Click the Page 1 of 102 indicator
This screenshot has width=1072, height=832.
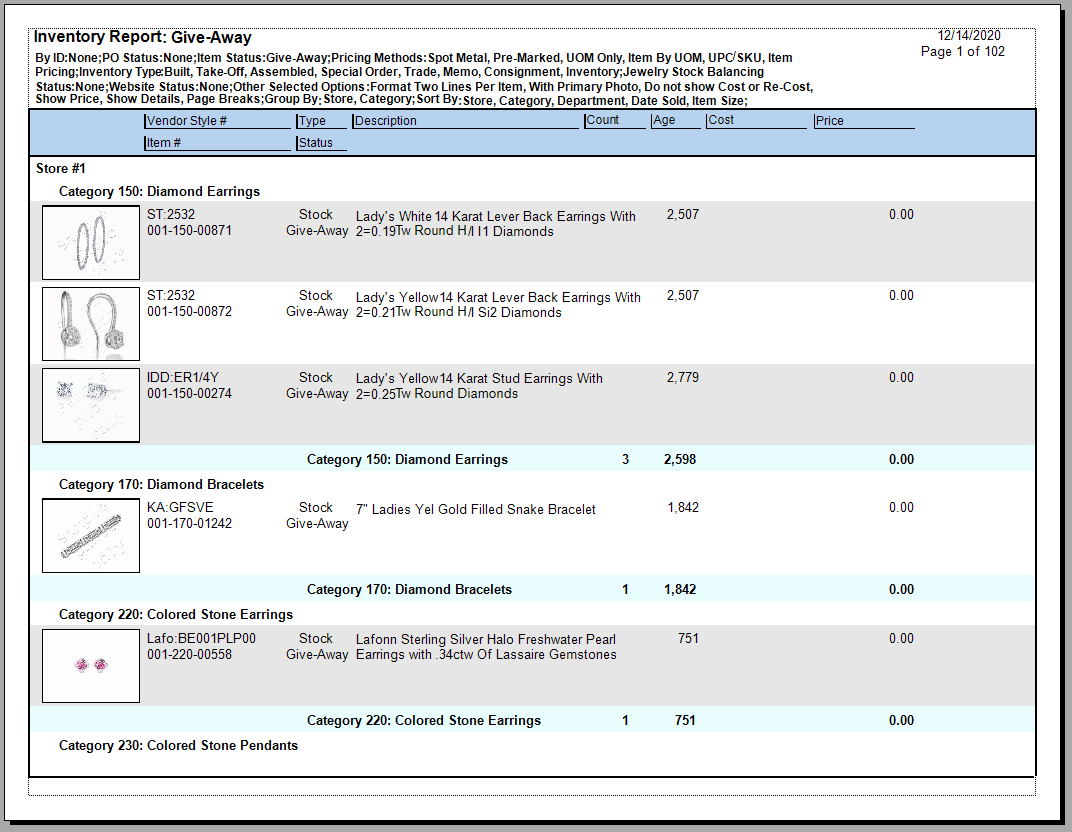click(x=962, y=52)
